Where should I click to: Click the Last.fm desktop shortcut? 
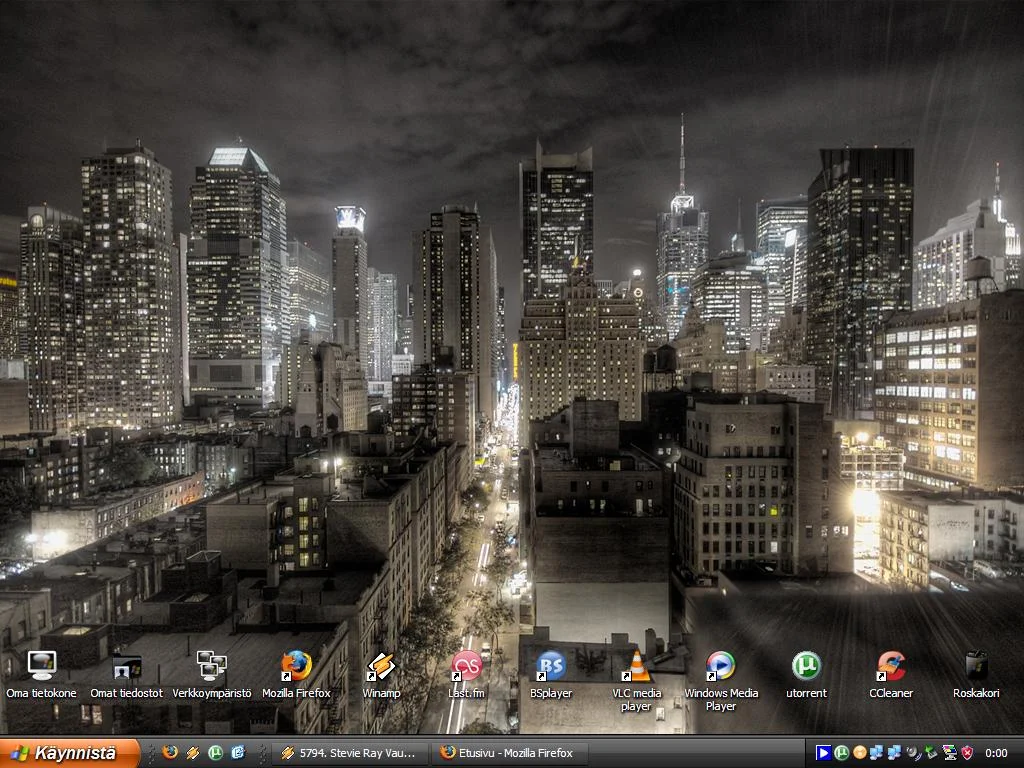466,666
